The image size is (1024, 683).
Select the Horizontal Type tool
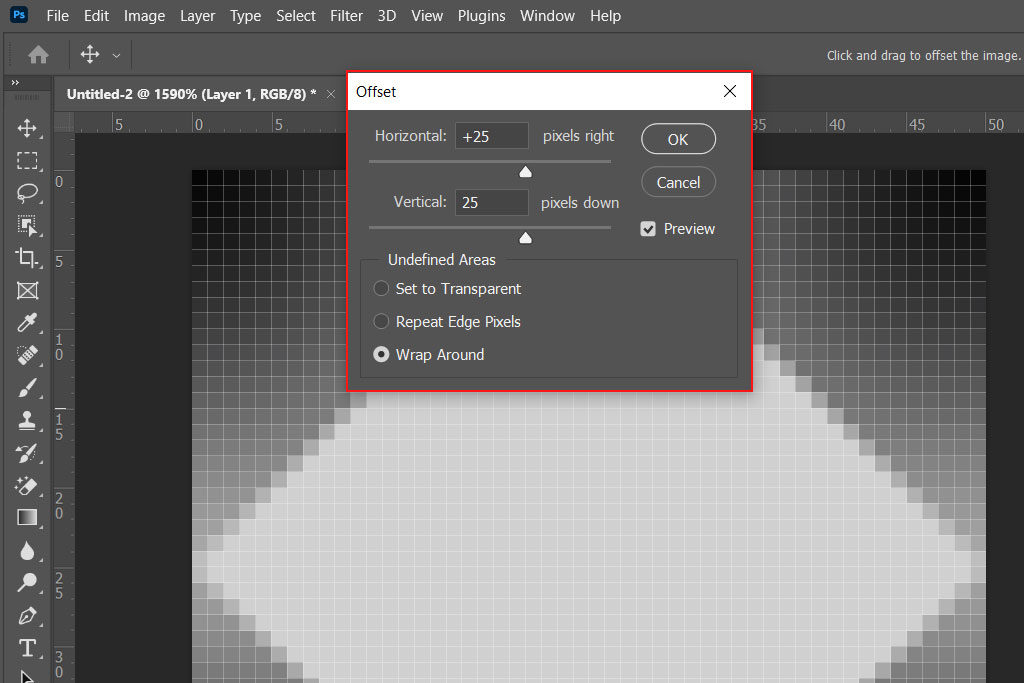(27, 648)
